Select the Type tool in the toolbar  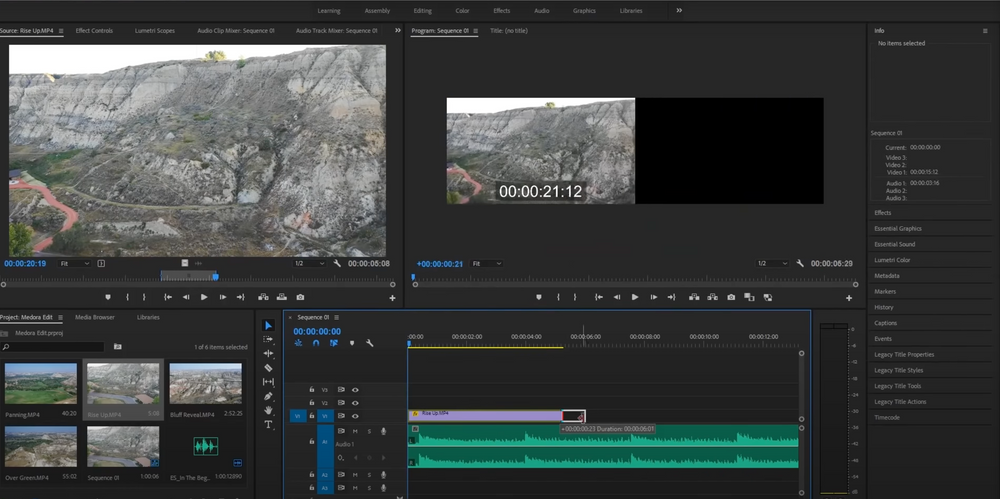(268, 424)
